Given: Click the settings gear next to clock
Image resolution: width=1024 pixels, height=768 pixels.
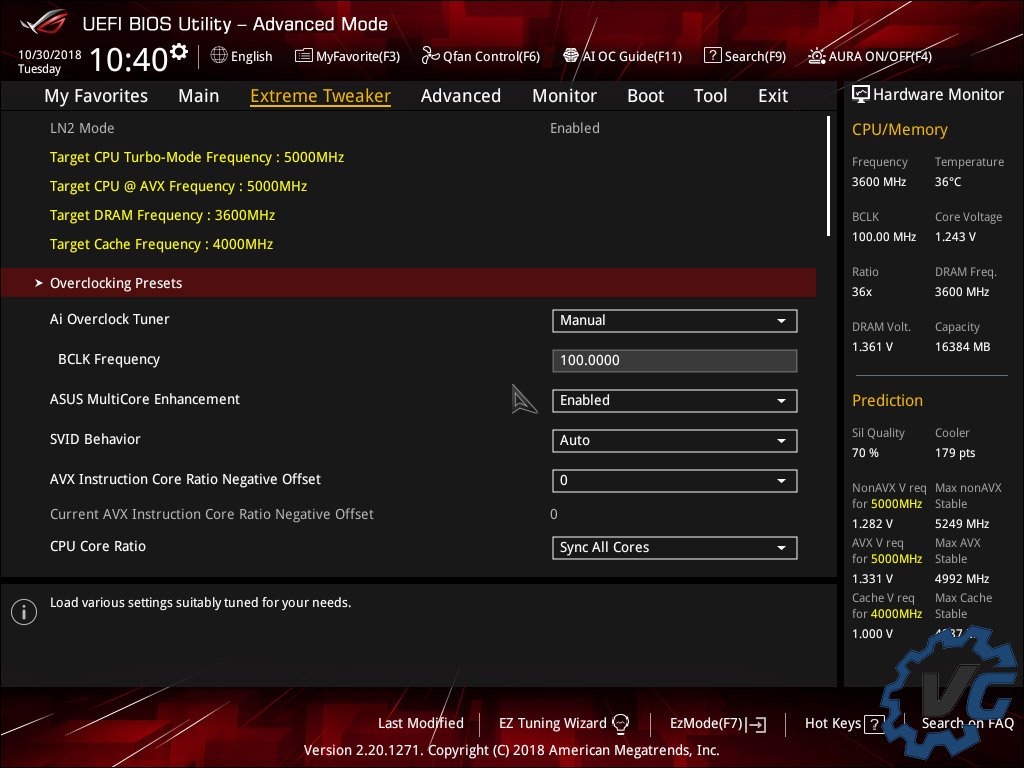Looking at the screenshot, I should click(179, 52).
